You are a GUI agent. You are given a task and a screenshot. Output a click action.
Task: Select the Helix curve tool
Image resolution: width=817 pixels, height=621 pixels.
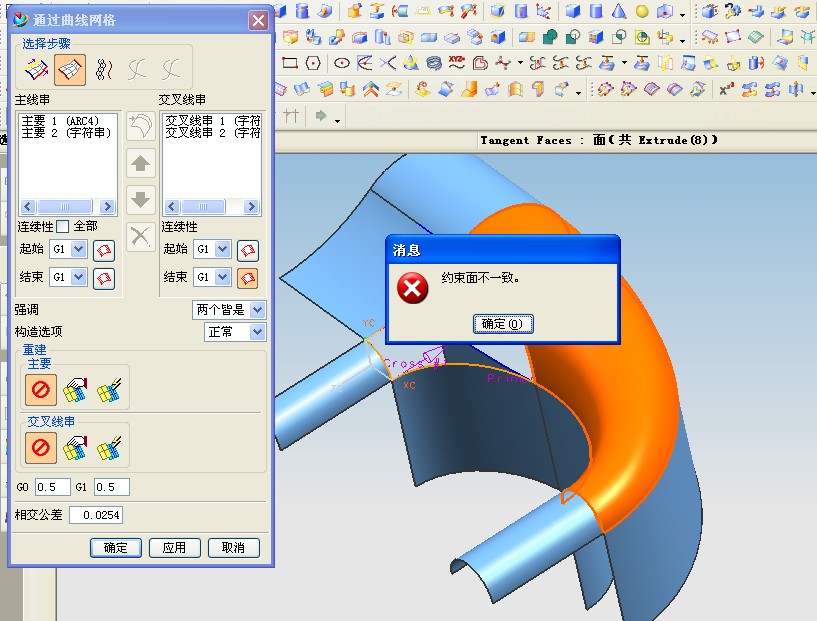coord(434,64)
